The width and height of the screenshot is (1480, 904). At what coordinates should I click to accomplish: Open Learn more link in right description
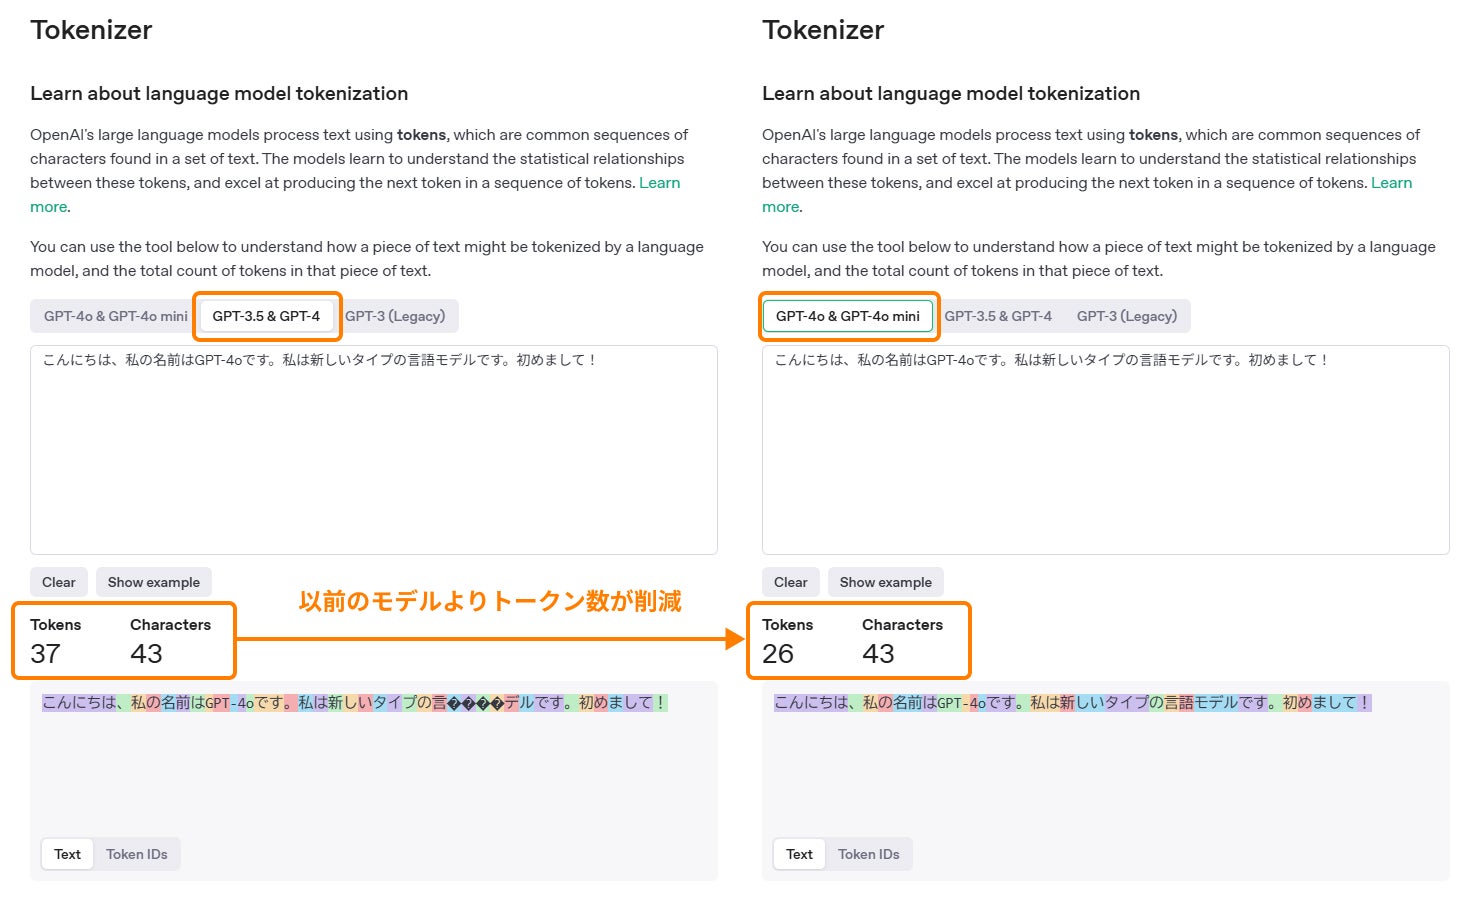coord(1392,183)
